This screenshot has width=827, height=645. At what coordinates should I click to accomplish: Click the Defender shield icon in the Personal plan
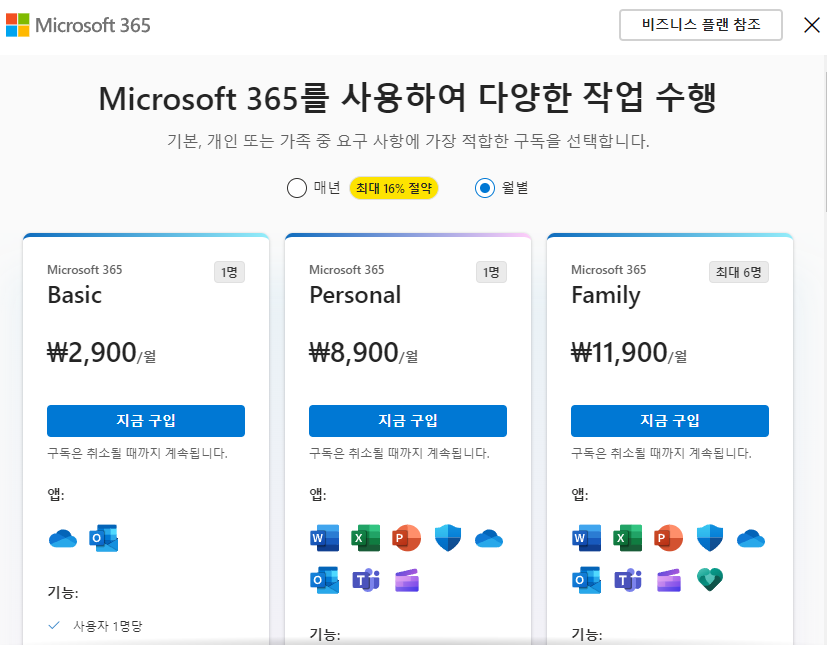tap(448, 538)
